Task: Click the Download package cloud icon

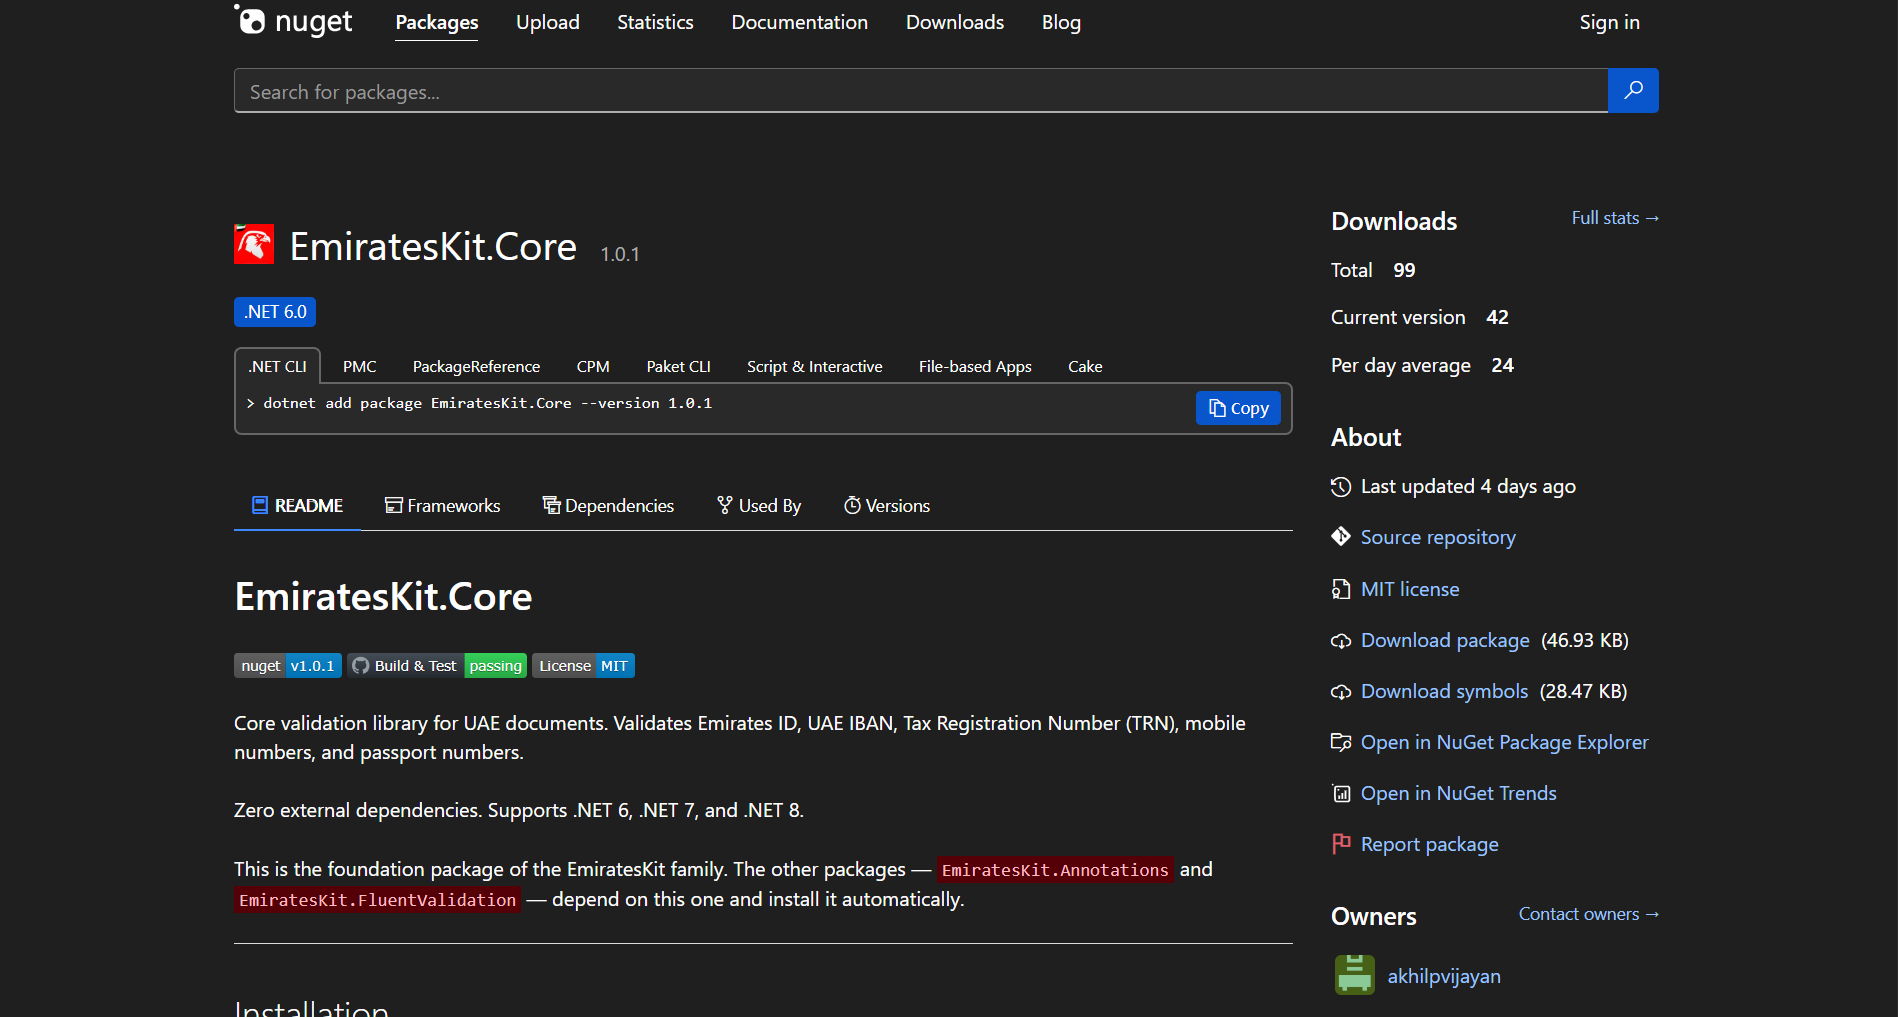Action: click(1341, 641)
